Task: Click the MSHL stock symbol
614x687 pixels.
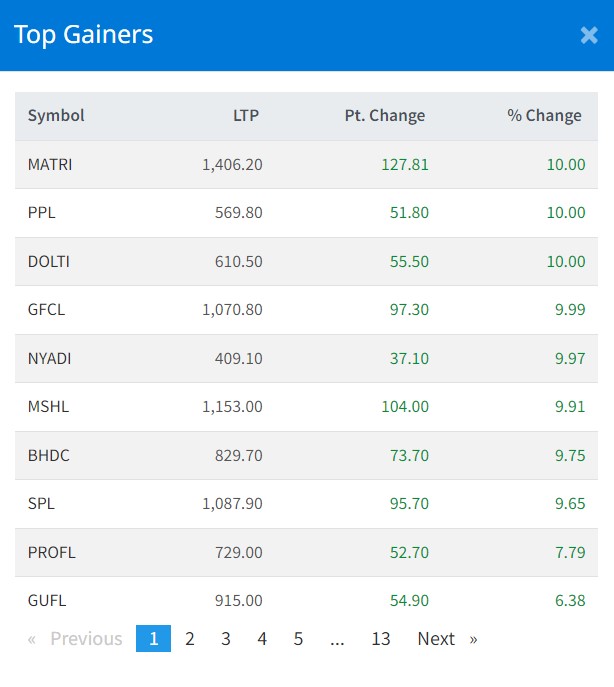Action: 46,406
